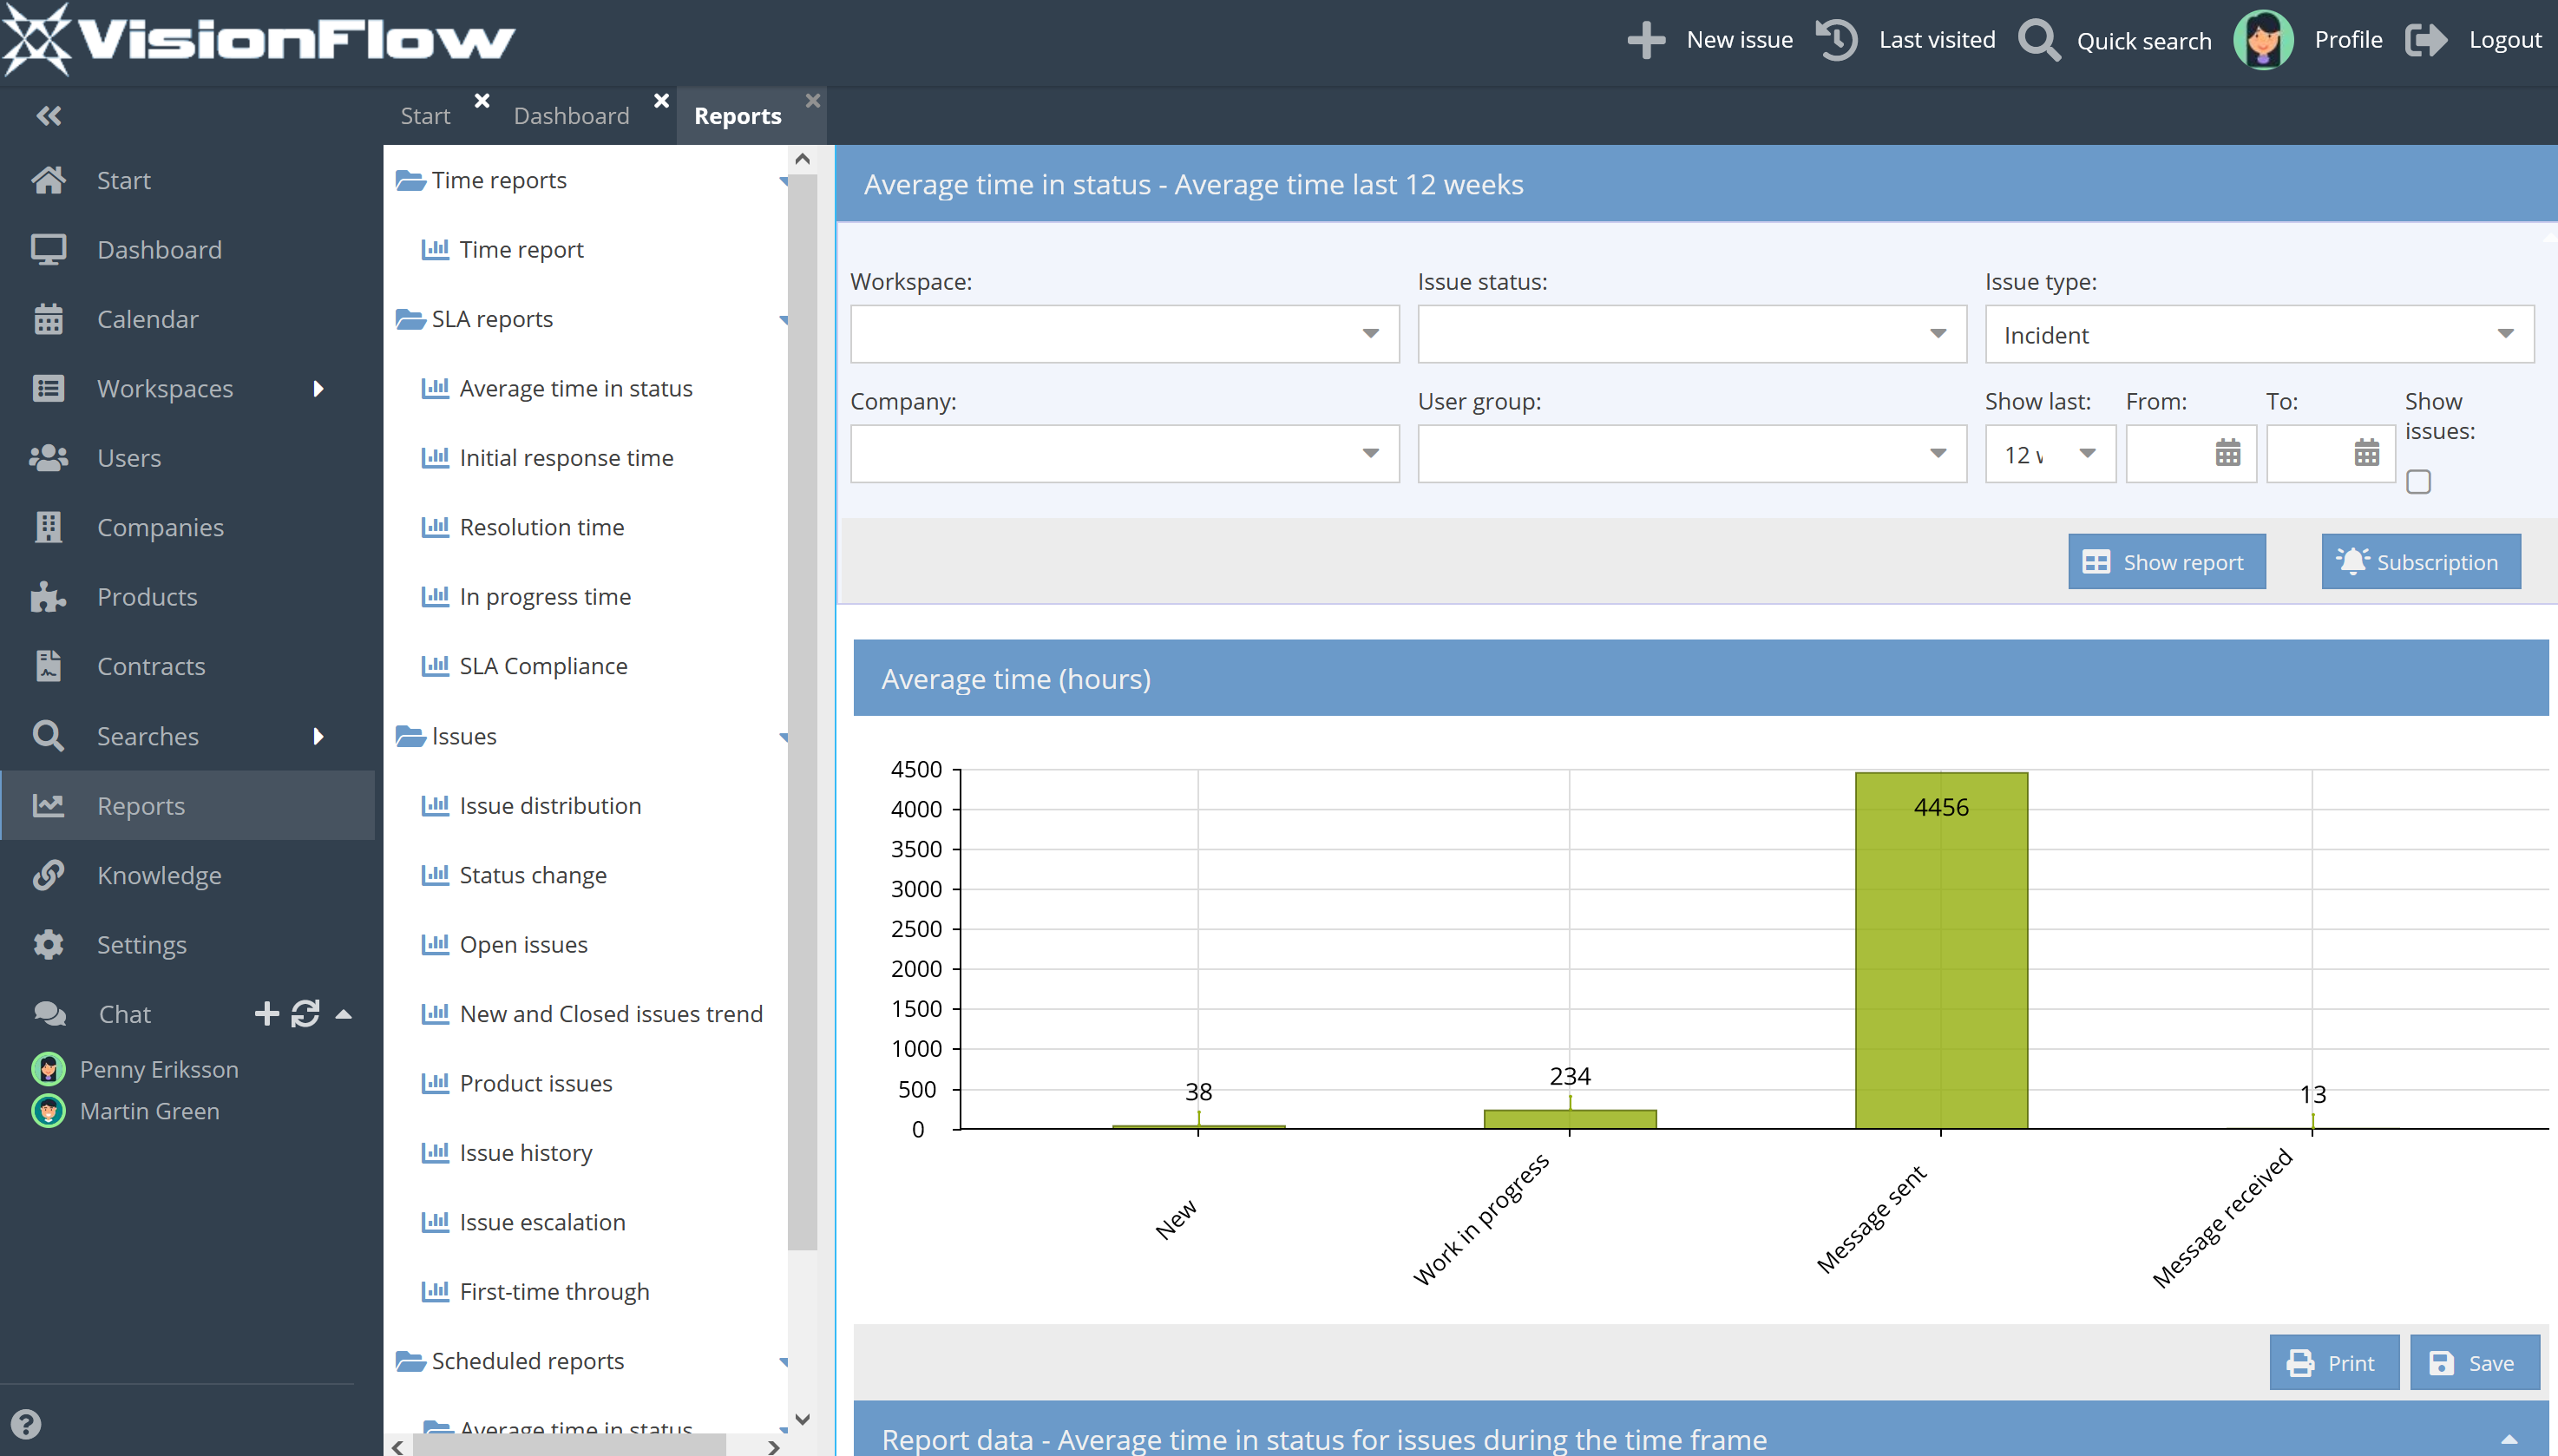Collapse the Time reports folder
This screenshot has width=2558, height=1456.
(783, 181)
